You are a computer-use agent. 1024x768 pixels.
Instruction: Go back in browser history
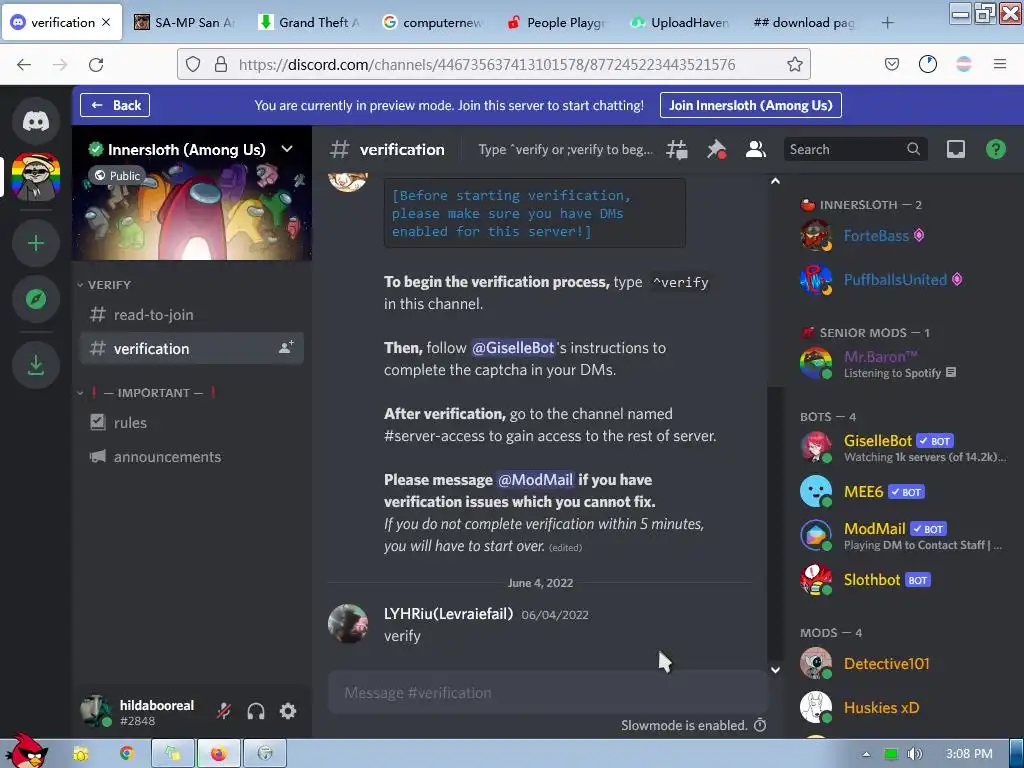coord(24,65)
